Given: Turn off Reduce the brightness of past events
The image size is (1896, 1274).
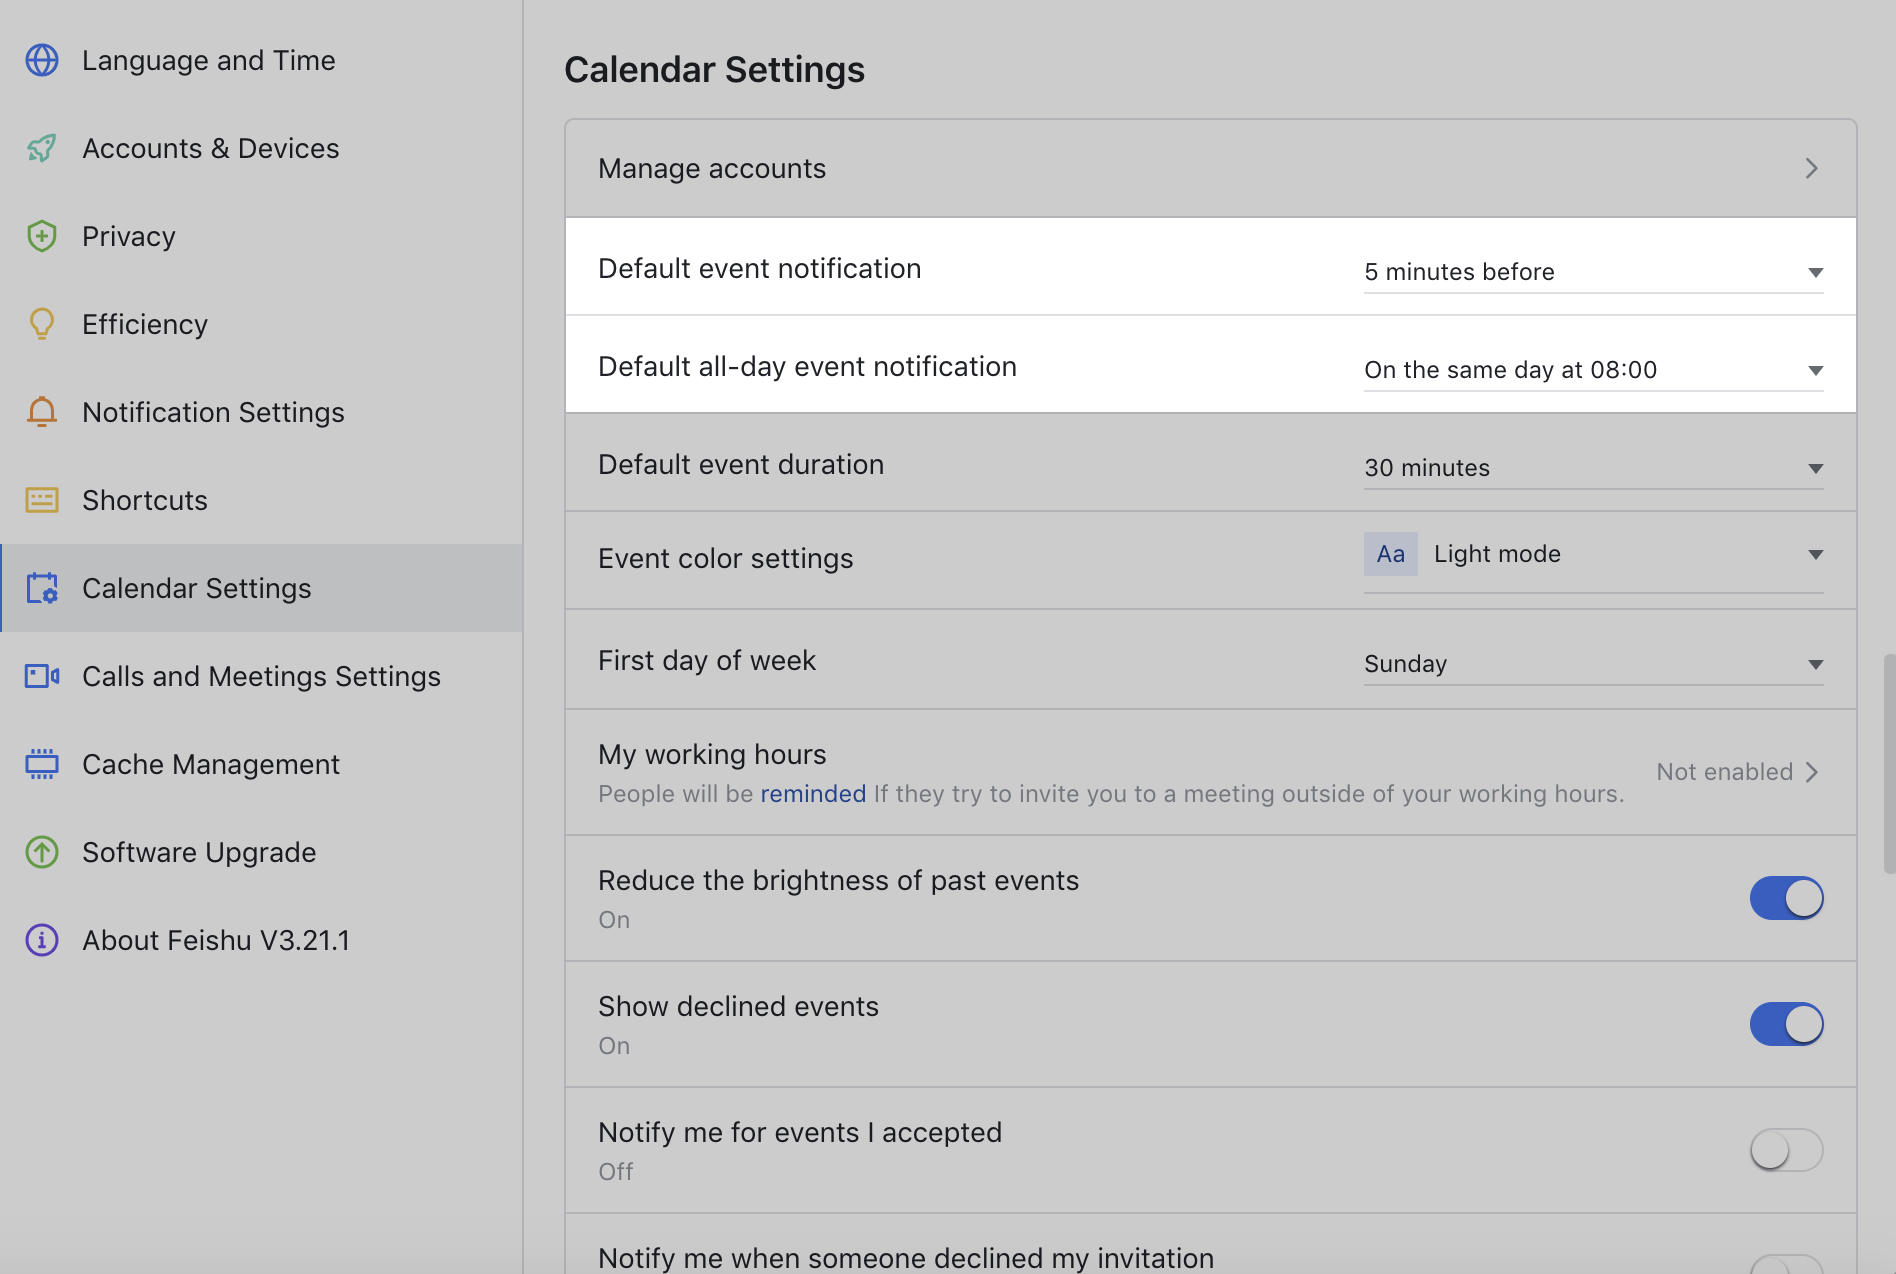Looking at the screenshot, I should tap(1786, 898).
